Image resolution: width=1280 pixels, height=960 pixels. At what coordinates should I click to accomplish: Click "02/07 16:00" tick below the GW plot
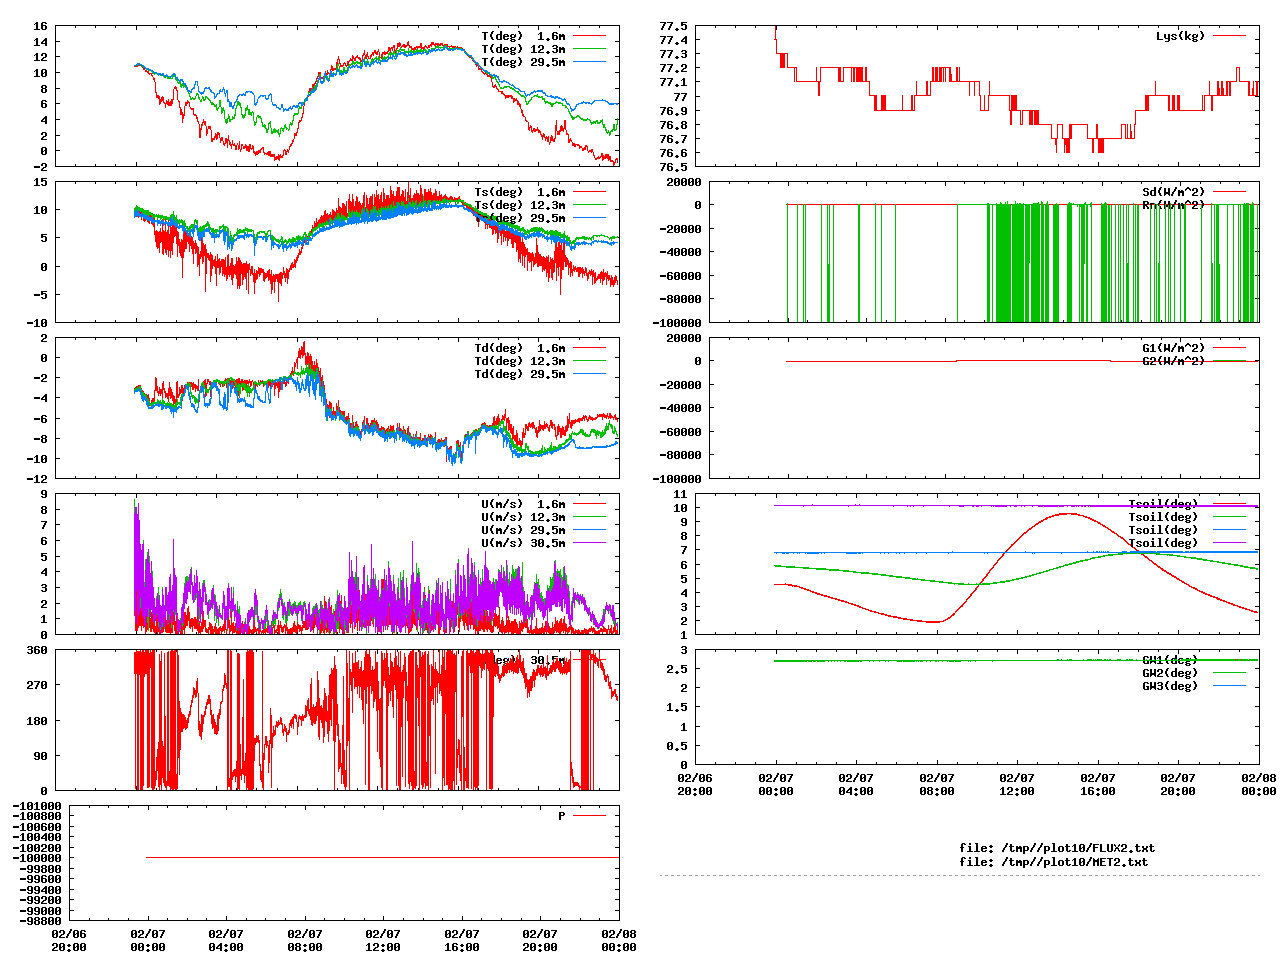[x=1098, y=784]
